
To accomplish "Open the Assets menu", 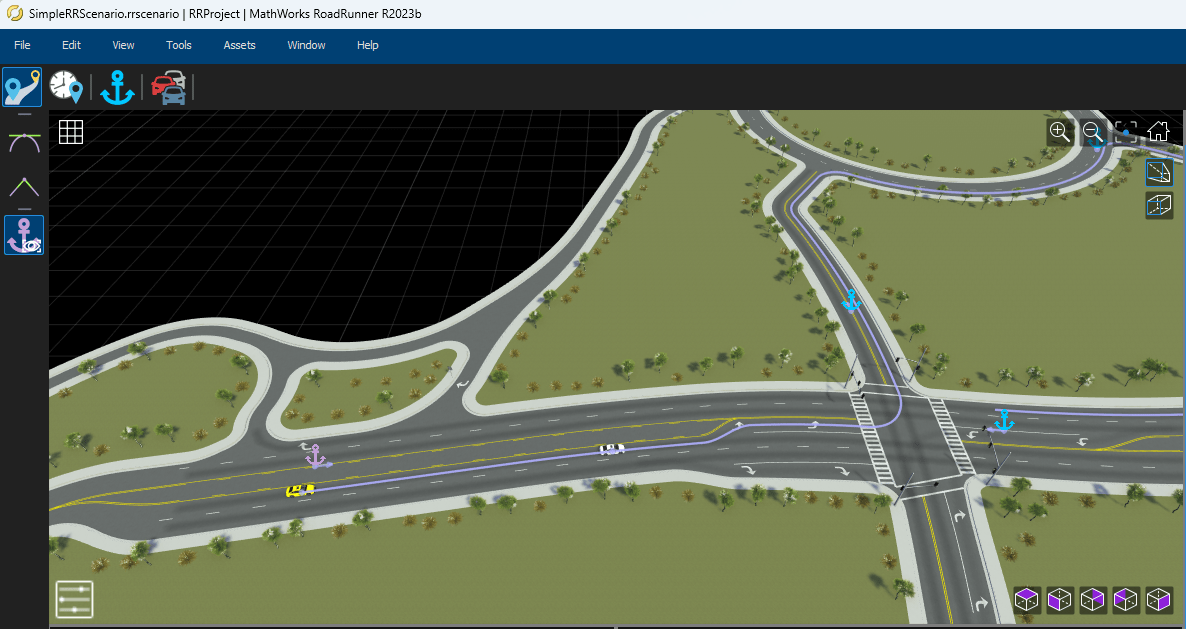I will [239, 45].
